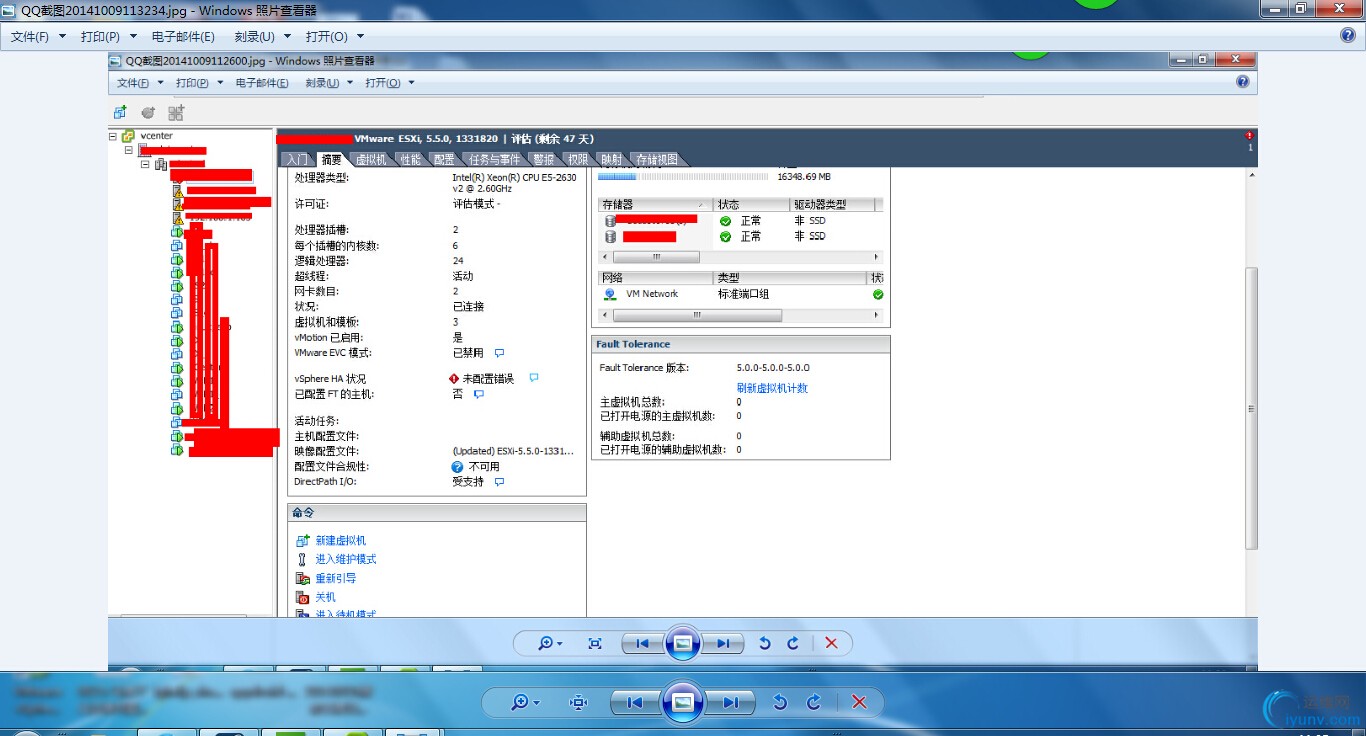Go to previous photo in the inner 112600.jpg viewer
Image resolution: width=1366 pixels, height=736 pixels.
643,644
